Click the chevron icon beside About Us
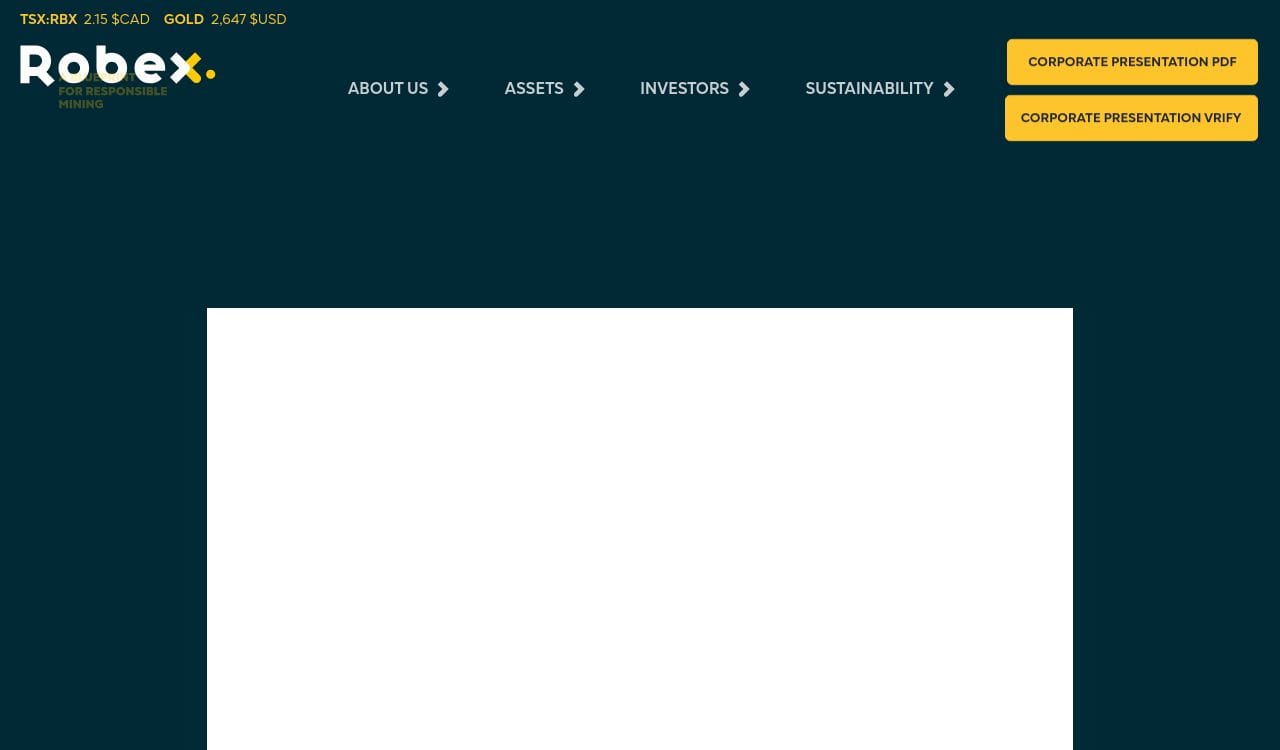 click(x=443, y=89)
